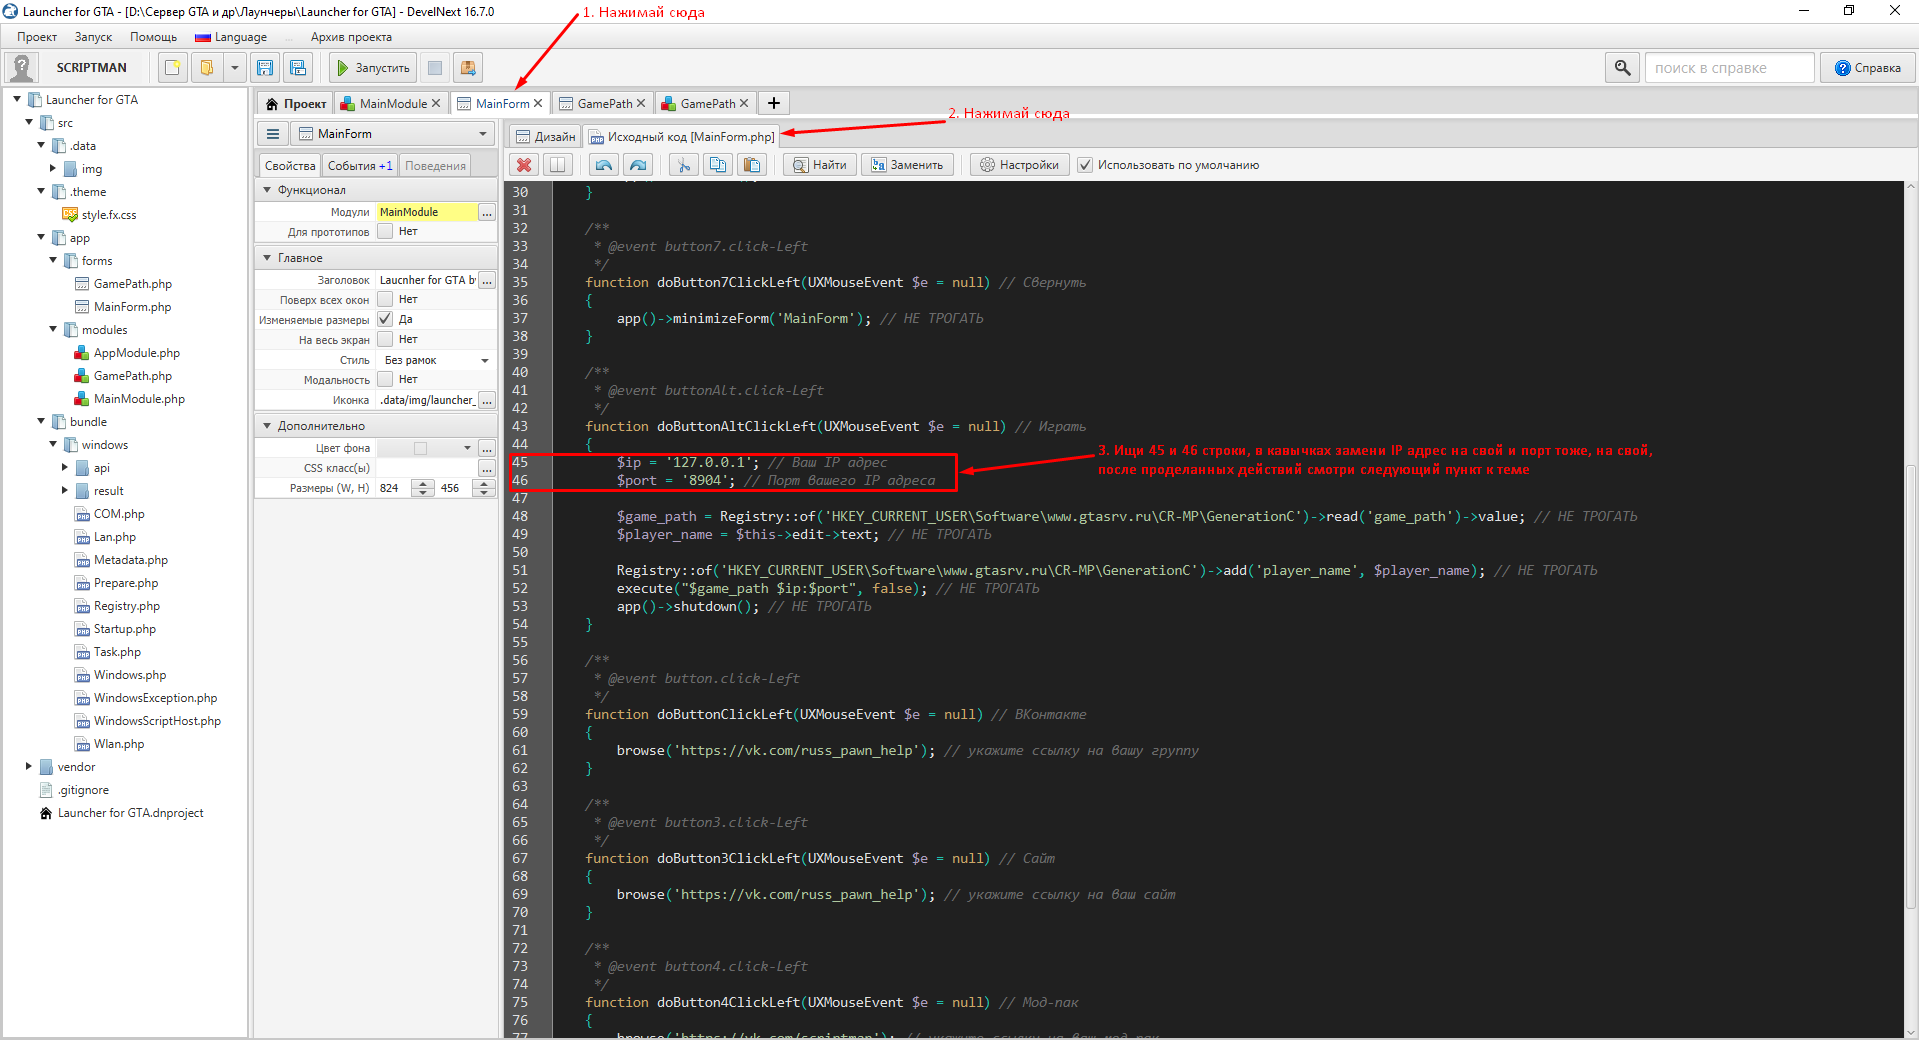This screenshot has width=1919, height=1040.
Task: Click the save all icon
Action: [298, 68]
